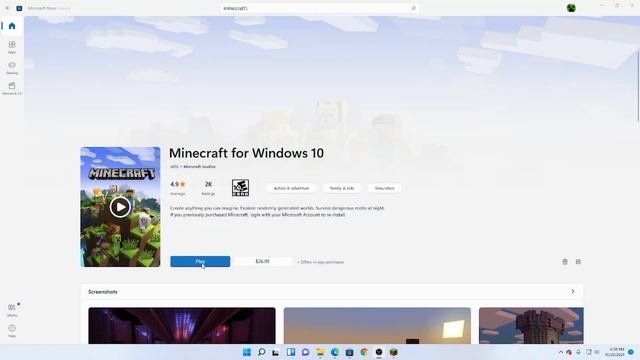Open the profile avatar menu
Viewport: 640px width, 360px height.
click(571, 8)
